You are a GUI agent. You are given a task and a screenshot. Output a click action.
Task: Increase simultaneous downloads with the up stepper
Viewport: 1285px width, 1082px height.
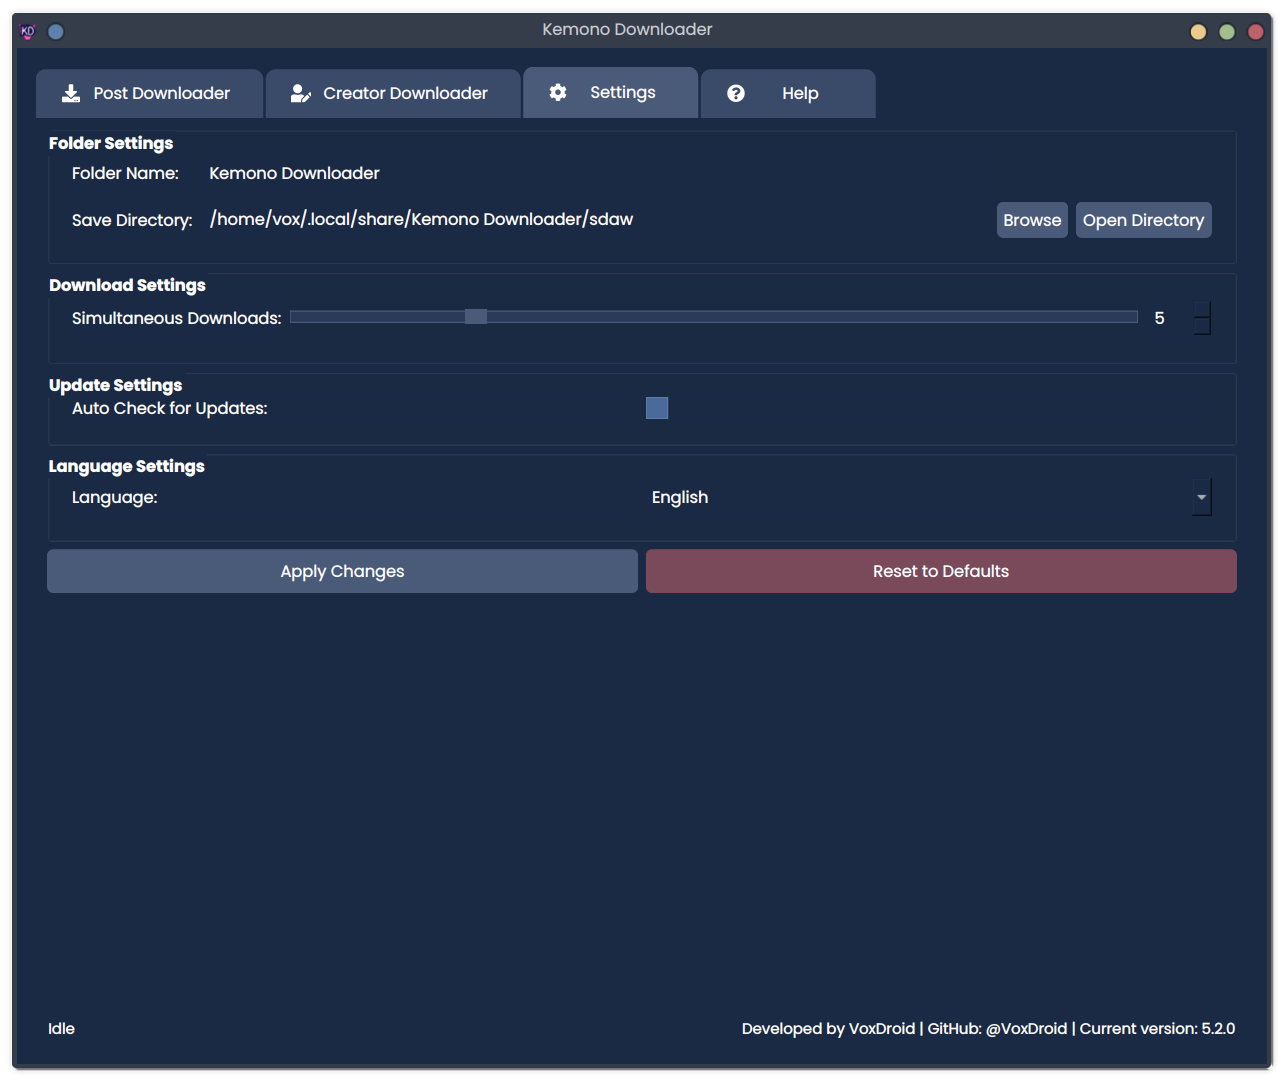click(1202, 310)
